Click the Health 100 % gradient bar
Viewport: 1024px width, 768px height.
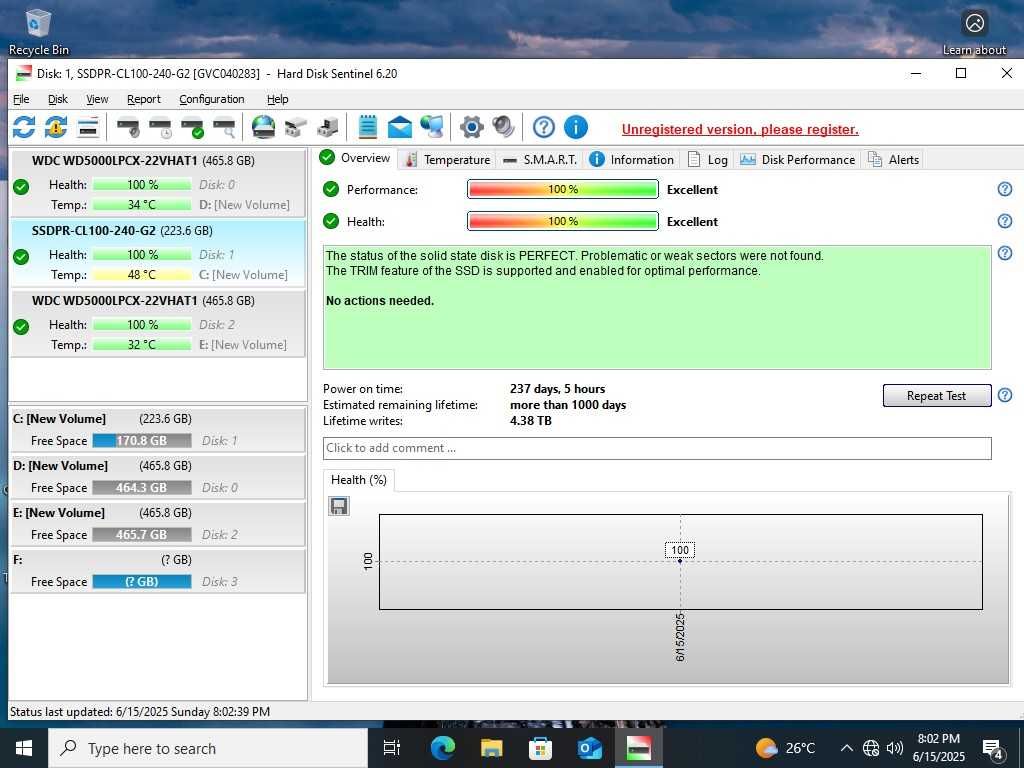click(562, 221)
